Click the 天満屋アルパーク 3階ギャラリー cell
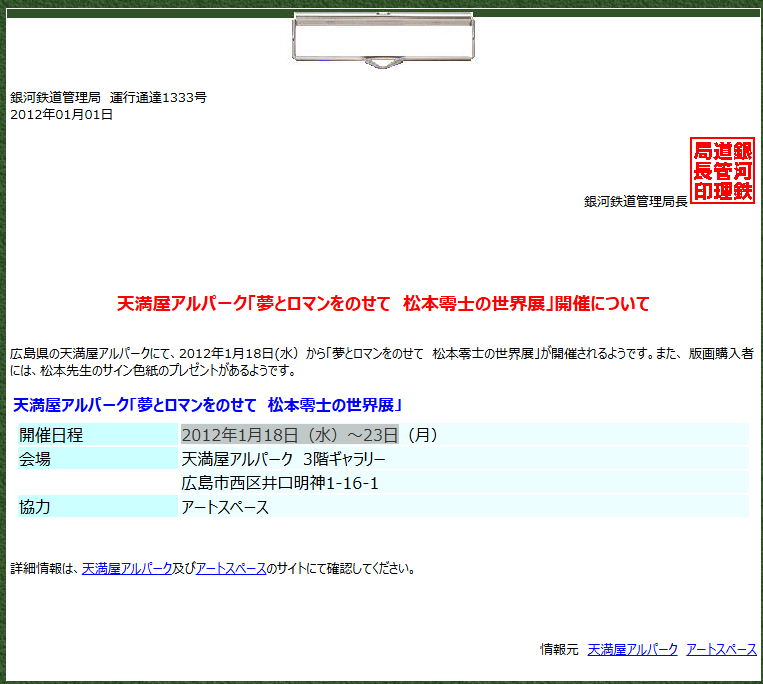The height and width of the screenshot is (684, 763). click(464, 459)
